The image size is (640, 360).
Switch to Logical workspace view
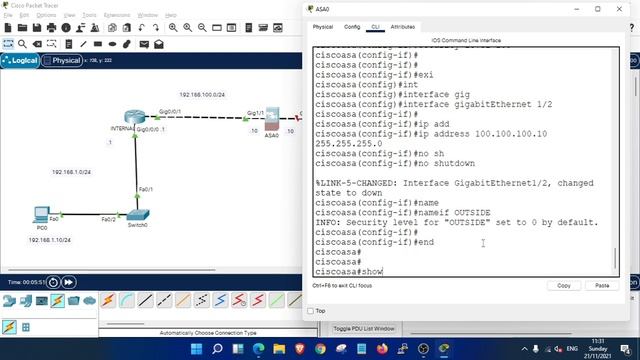tap(20, 60)
